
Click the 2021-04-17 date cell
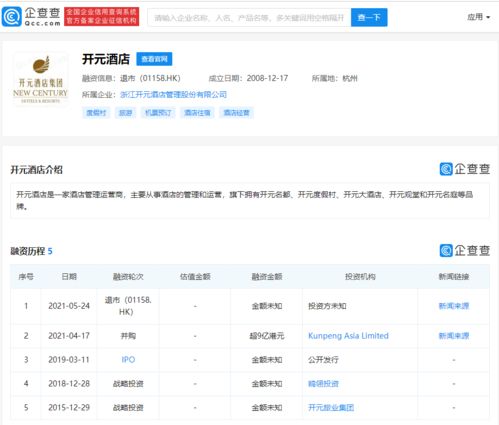coord(69,336)
